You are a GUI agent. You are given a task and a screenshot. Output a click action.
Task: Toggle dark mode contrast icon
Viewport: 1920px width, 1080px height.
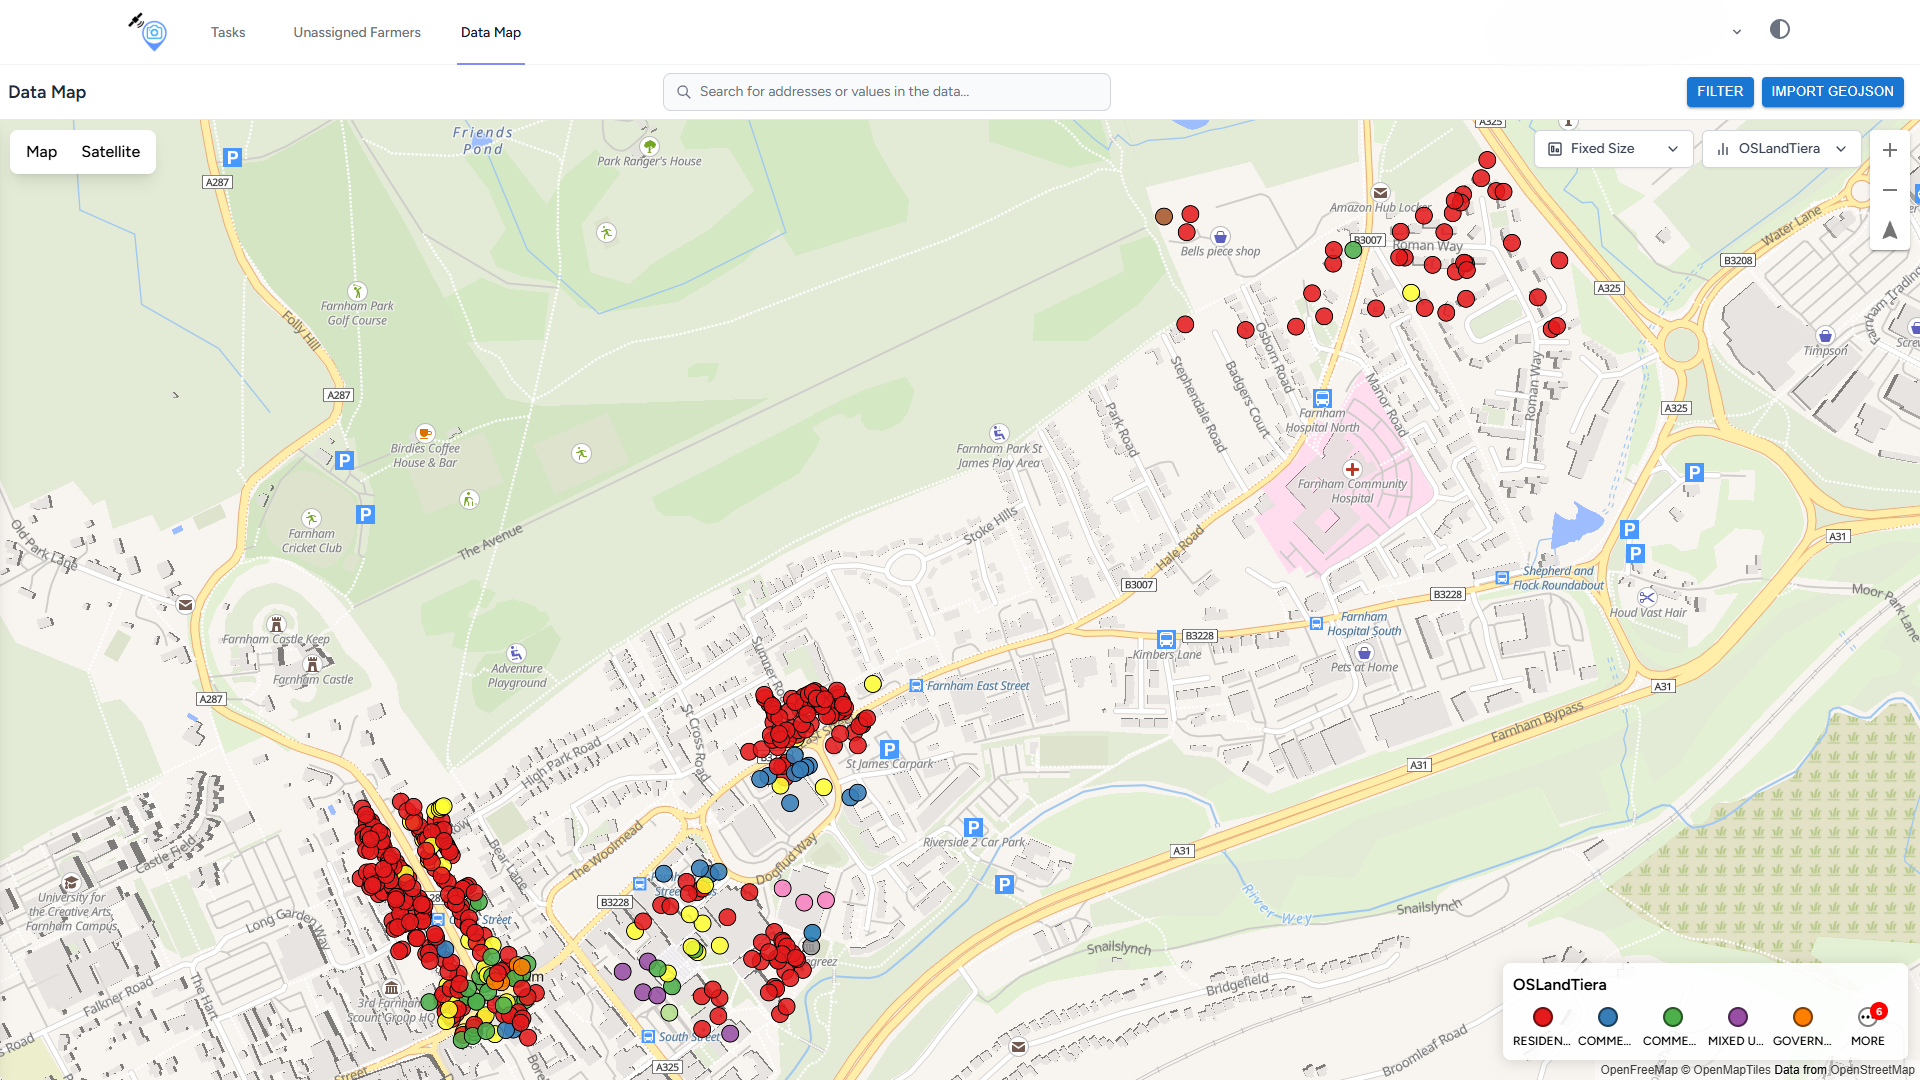pyautogui.click(x=1779, y=30)
